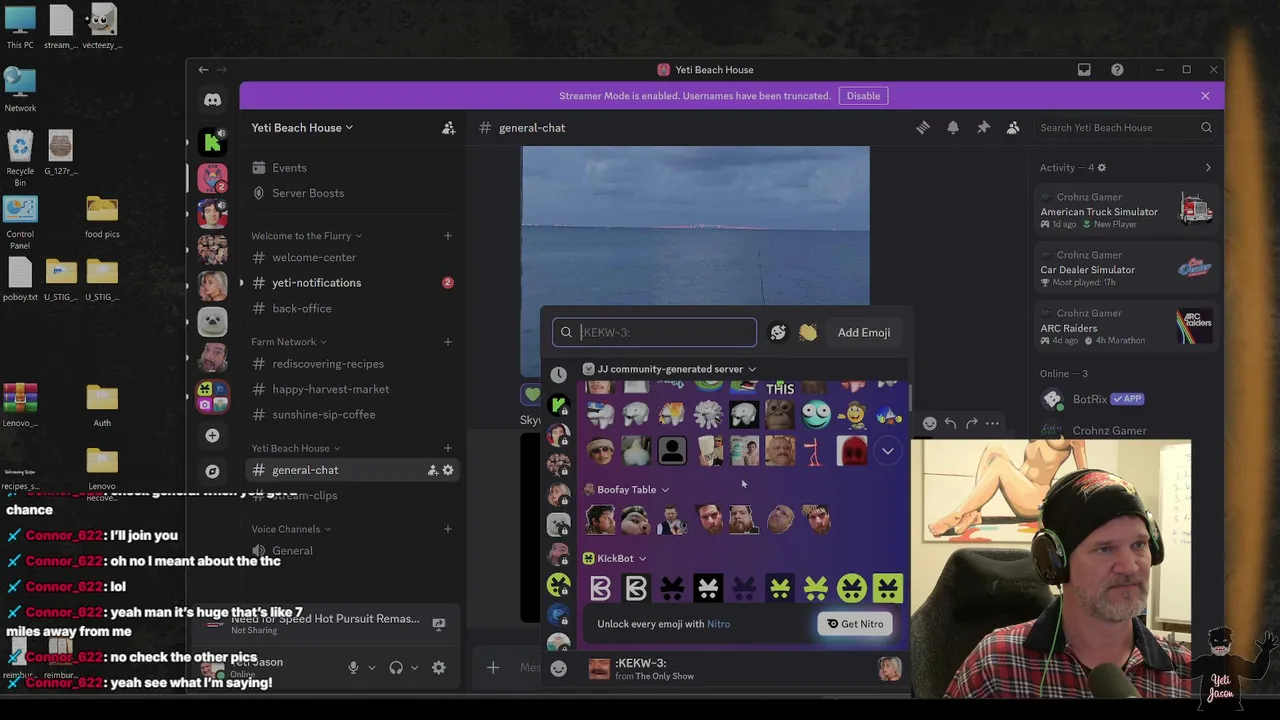Collapse Voice Channels category

291,529
